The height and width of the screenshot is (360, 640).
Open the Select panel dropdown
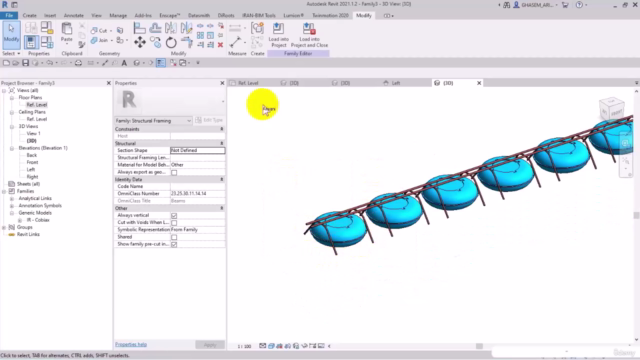[x=11, y=53]
